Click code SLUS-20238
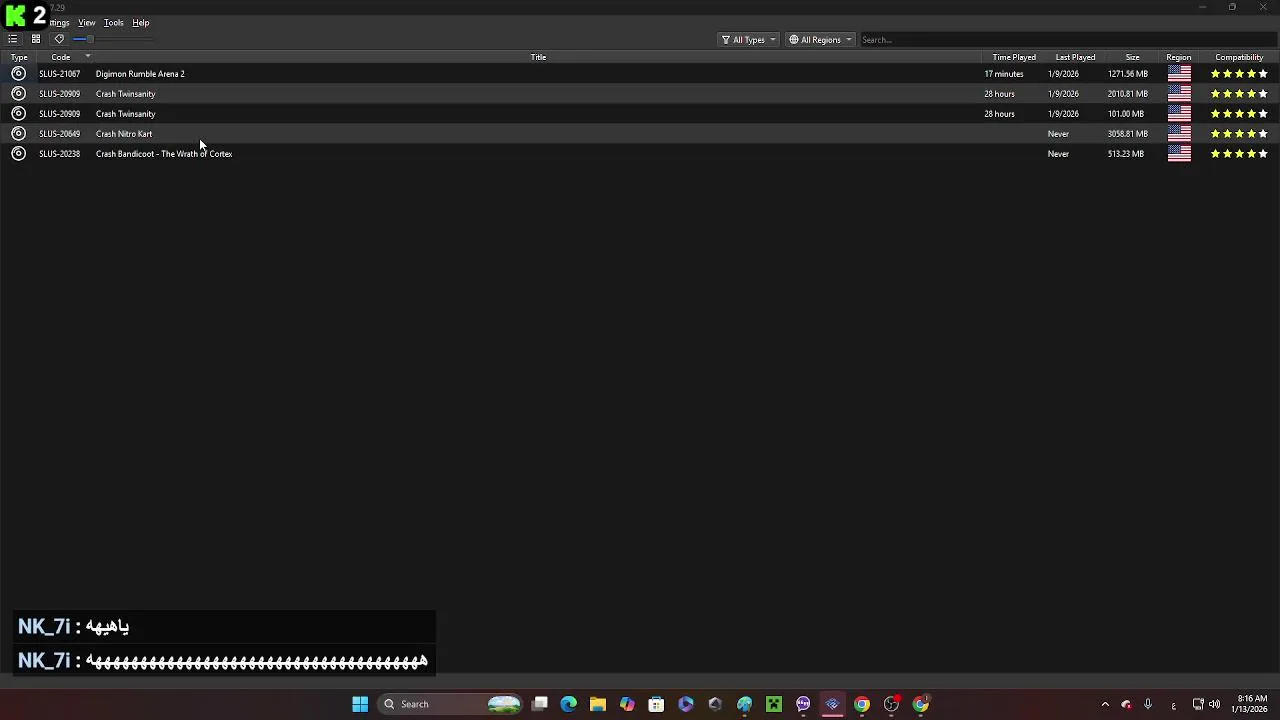This screenshot has width=1280, height=720. (x=59, y=154)
